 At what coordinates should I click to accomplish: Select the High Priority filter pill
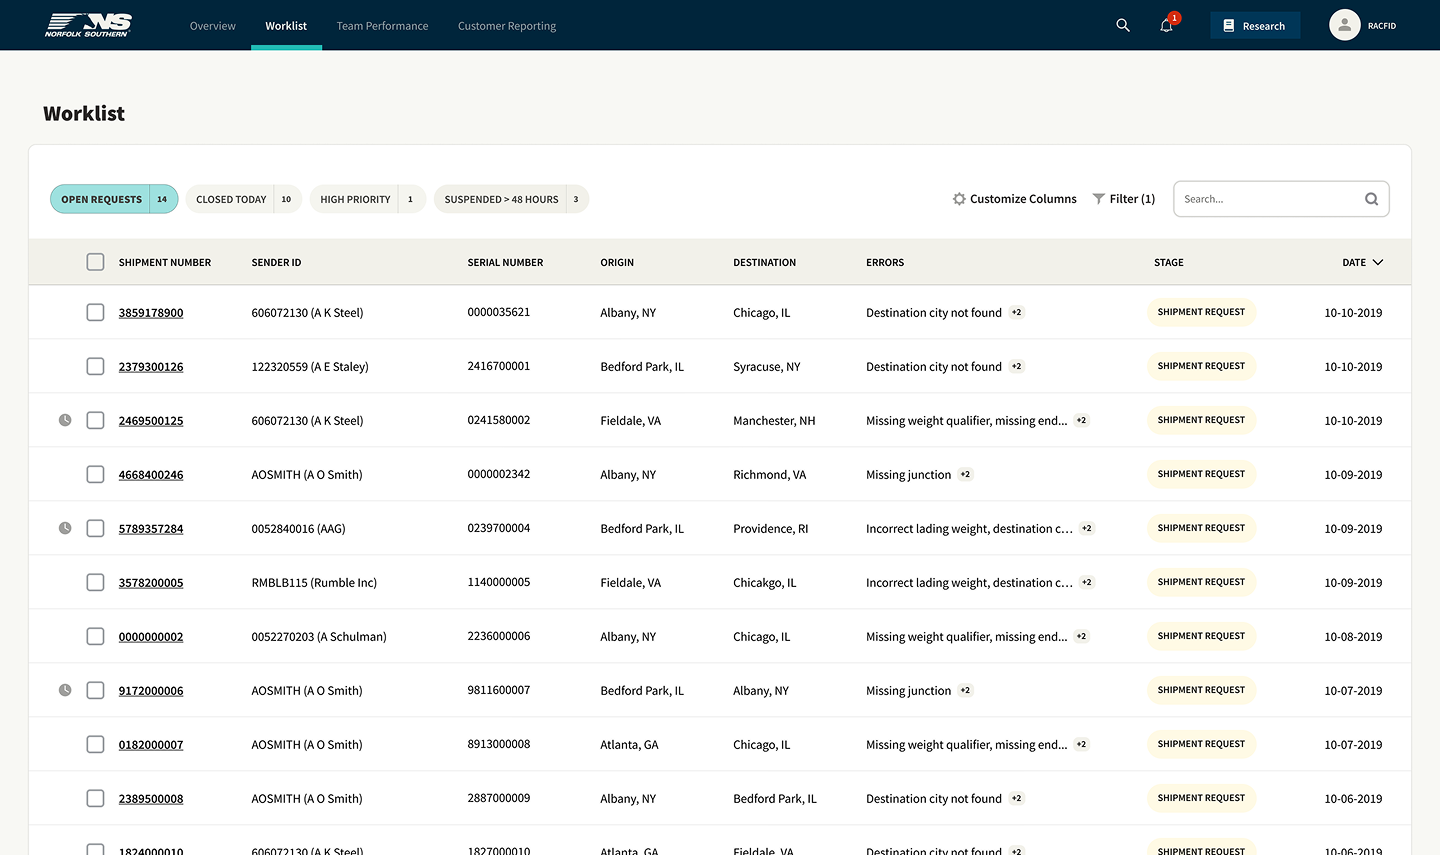(368, 199)
